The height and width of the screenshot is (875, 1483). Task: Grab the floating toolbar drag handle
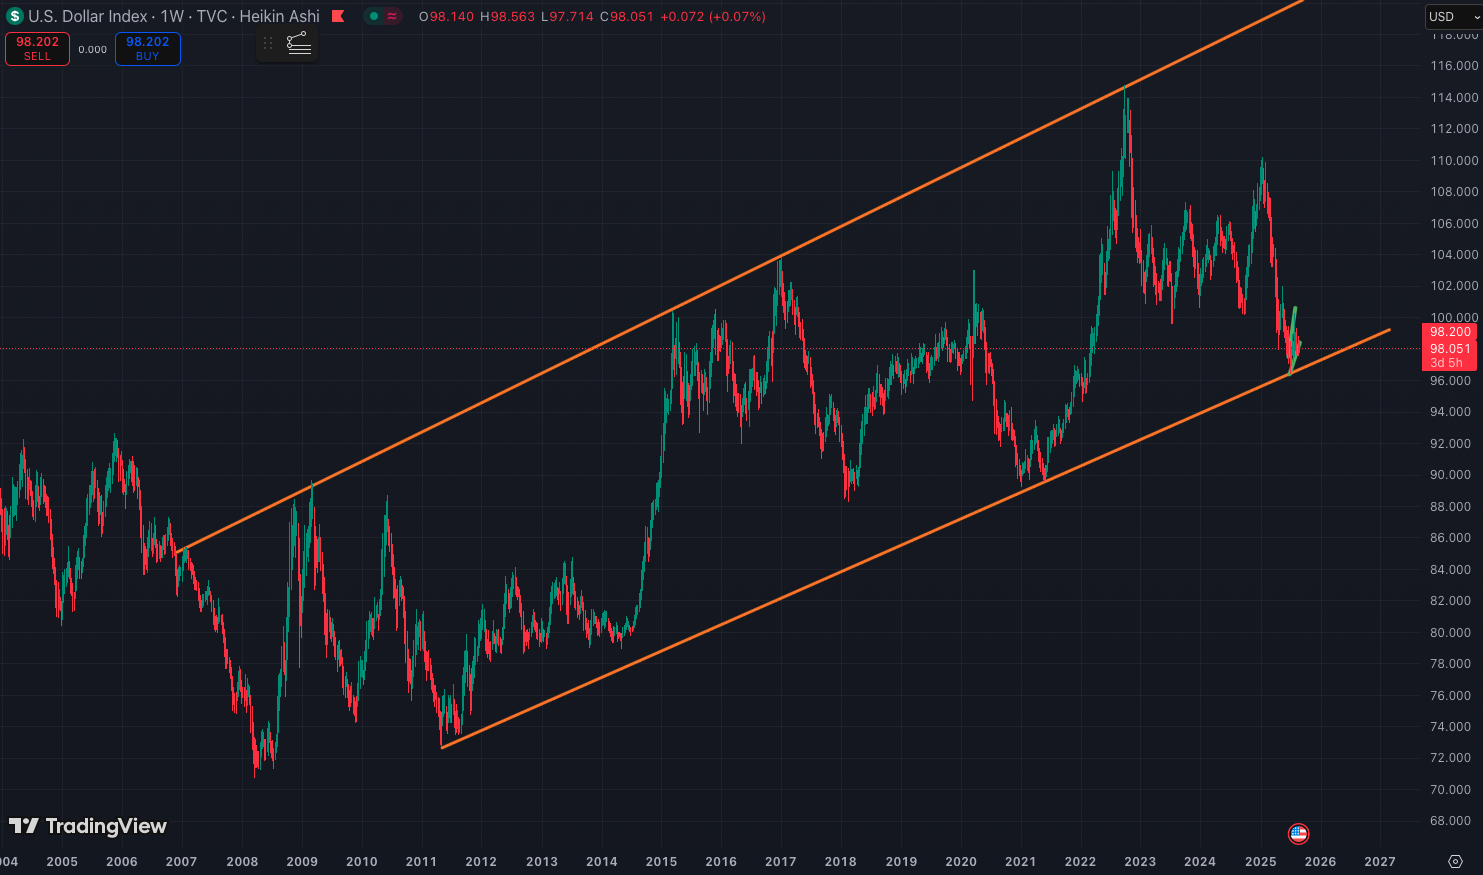point(268,43)
